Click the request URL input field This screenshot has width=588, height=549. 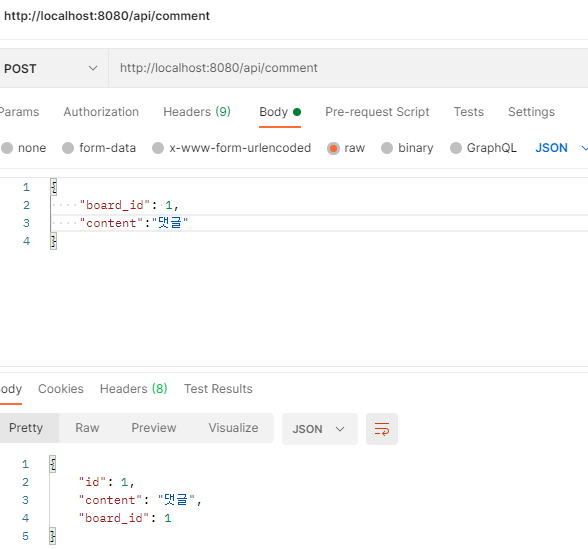[348, 68]
